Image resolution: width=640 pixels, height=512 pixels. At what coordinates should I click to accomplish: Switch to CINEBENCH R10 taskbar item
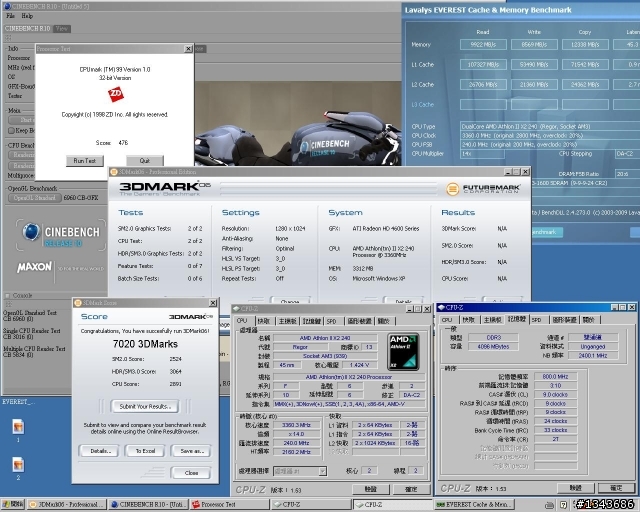(148, 505)
